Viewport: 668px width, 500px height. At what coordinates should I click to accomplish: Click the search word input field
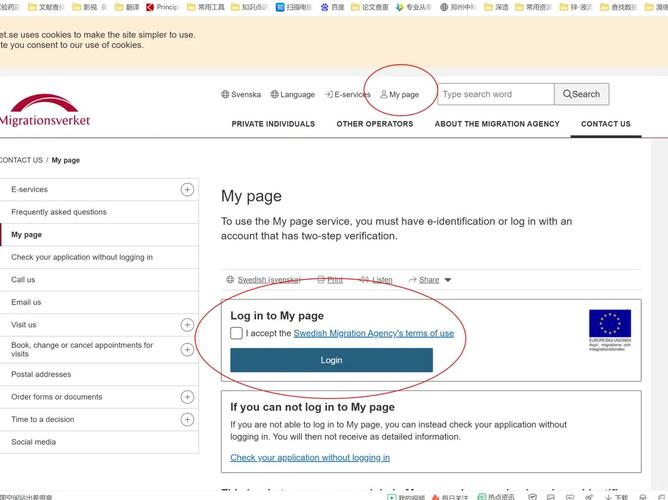click(495, 94)
